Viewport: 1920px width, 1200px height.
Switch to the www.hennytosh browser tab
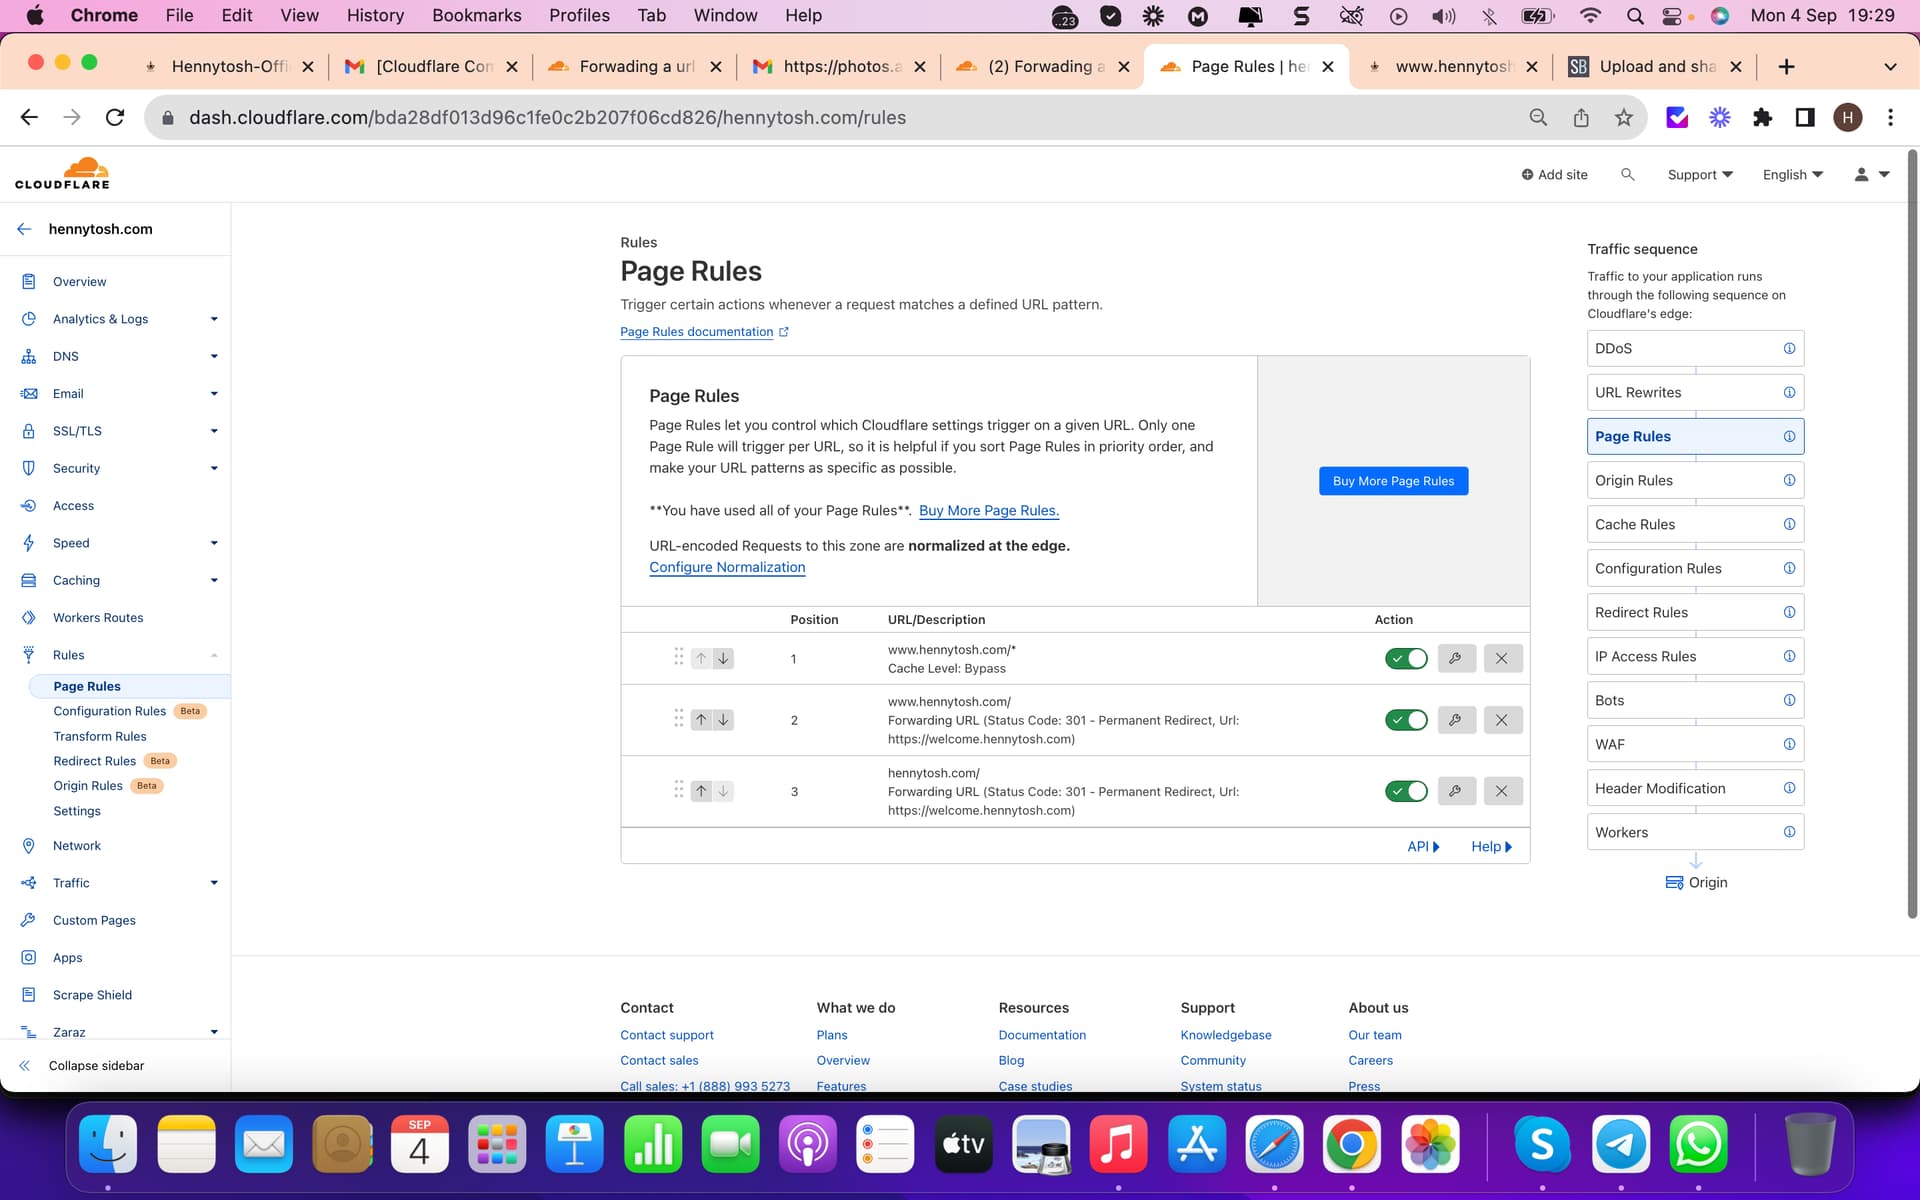pyautogui.click(x=1452, y=66)
